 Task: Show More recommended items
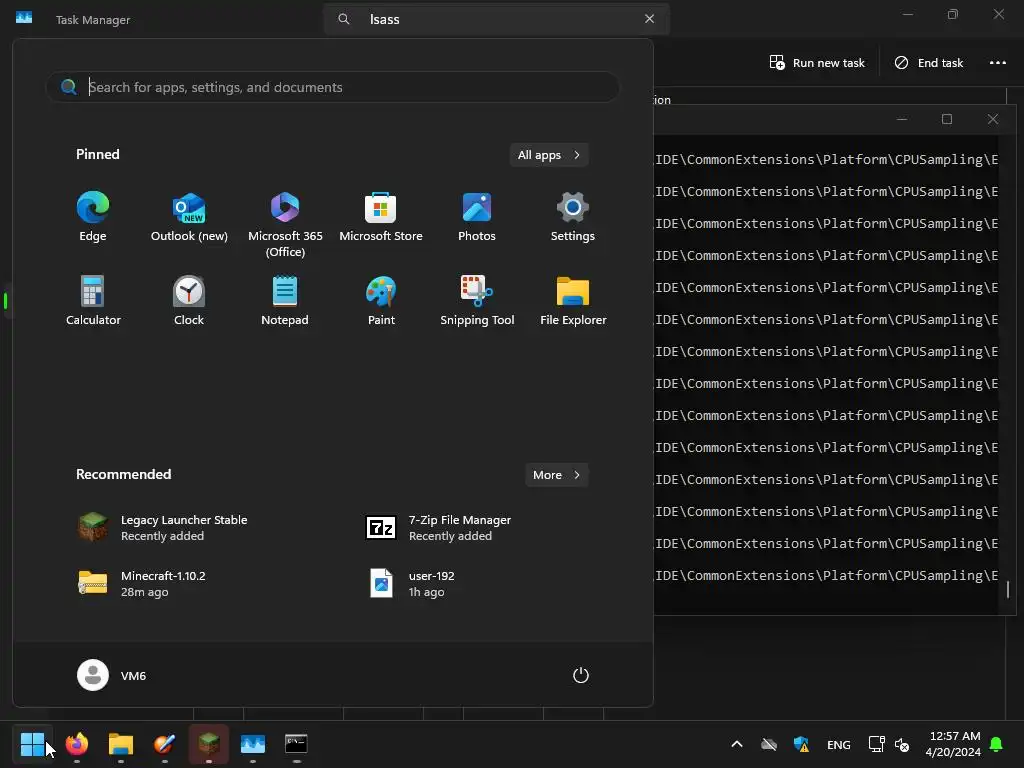[556, 475]
